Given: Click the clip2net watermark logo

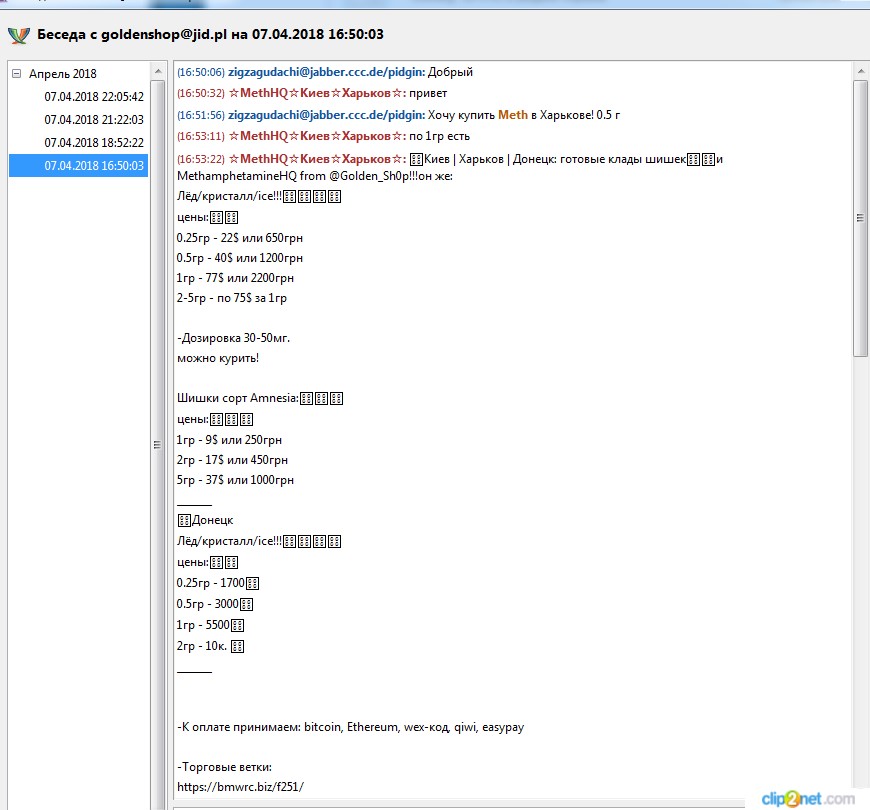Looking at the screenshot, I should pyautogui.click(x=807, y=797).
